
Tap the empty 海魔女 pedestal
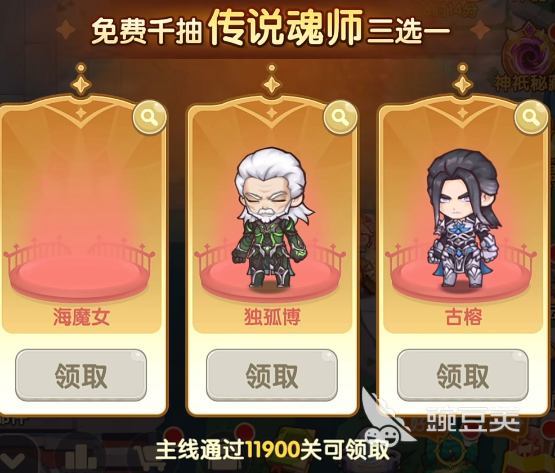pos(80,271)
